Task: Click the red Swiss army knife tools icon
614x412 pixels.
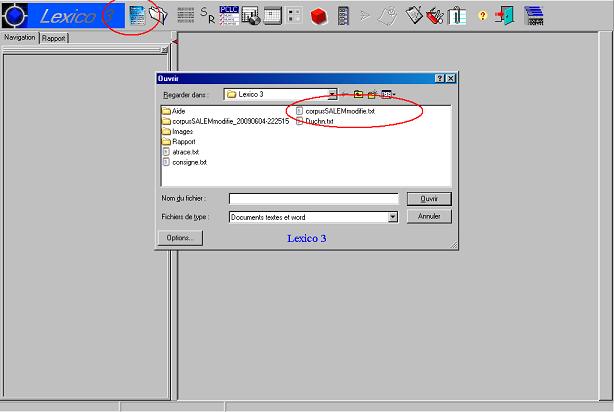Action: (434, 16)
